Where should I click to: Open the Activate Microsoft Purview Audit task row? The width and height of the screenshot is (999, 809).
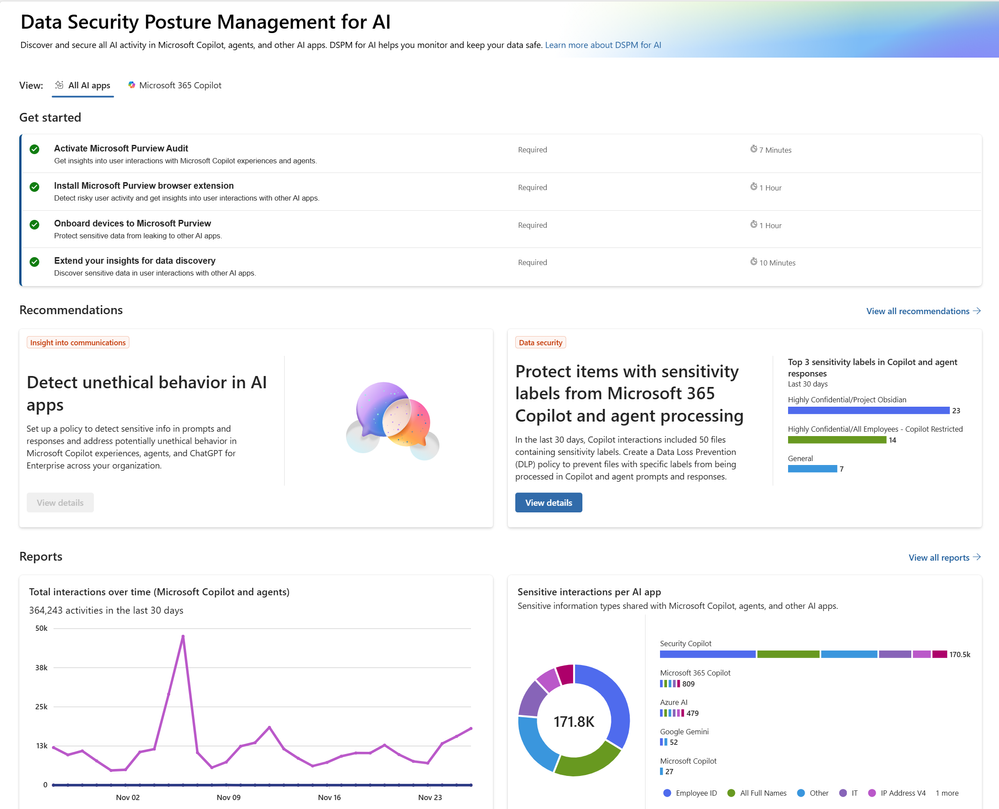point(501,154)
